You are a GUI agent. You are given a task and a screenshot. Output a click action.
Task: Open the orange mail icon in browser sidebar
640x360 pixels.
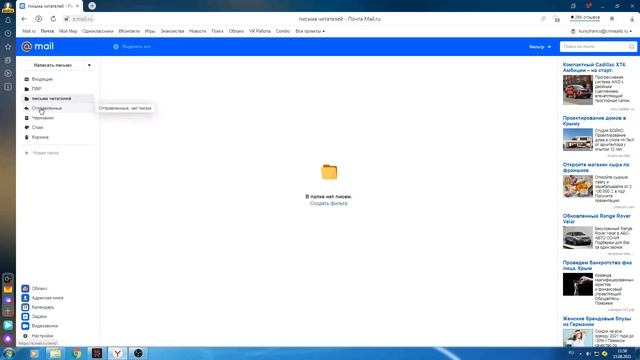click(8, 289)
